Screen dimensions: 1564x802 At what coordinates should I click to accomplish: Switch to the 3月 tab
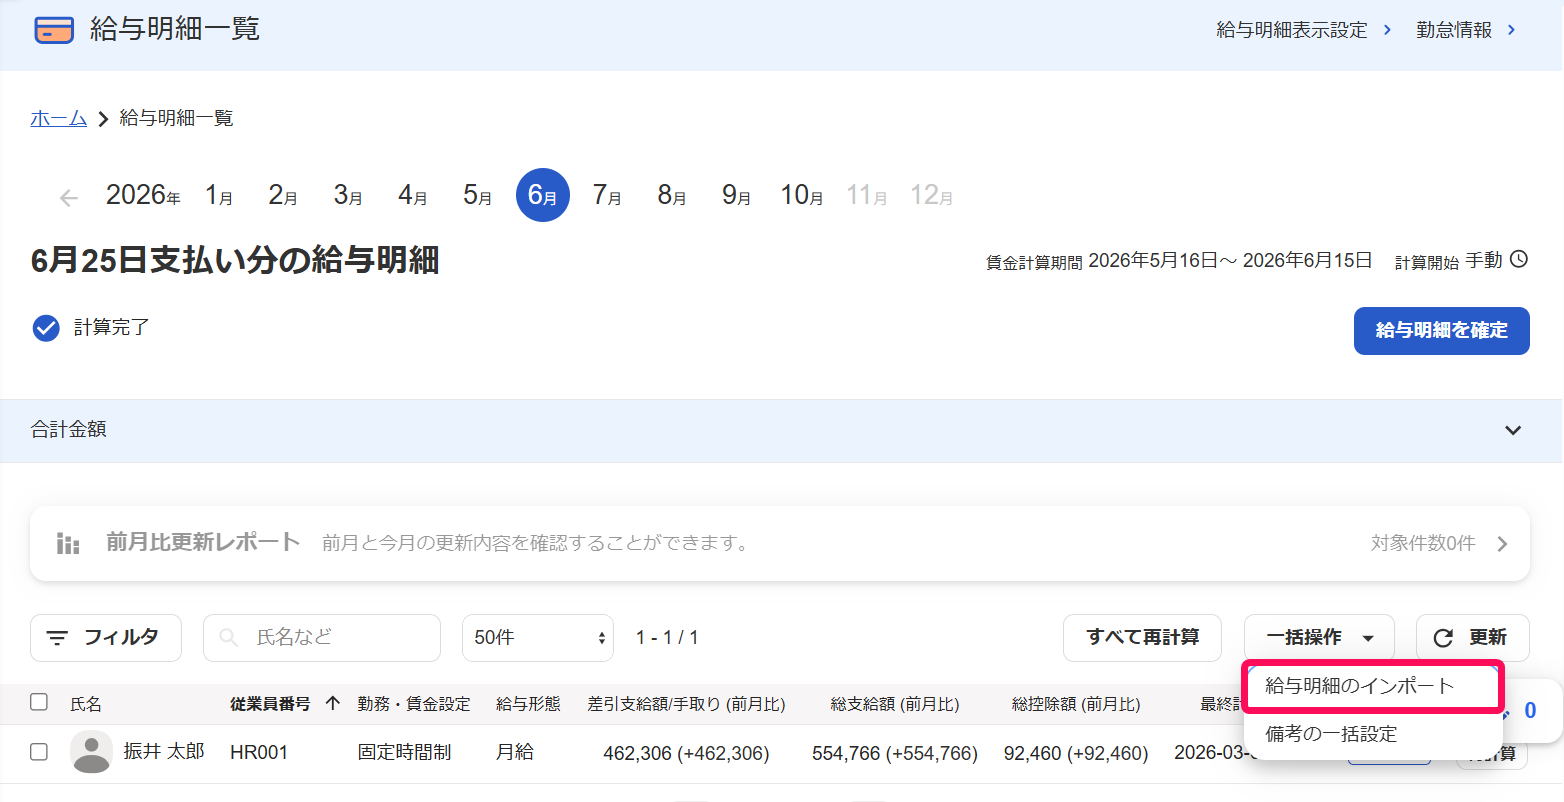click(x=348, y=195)
